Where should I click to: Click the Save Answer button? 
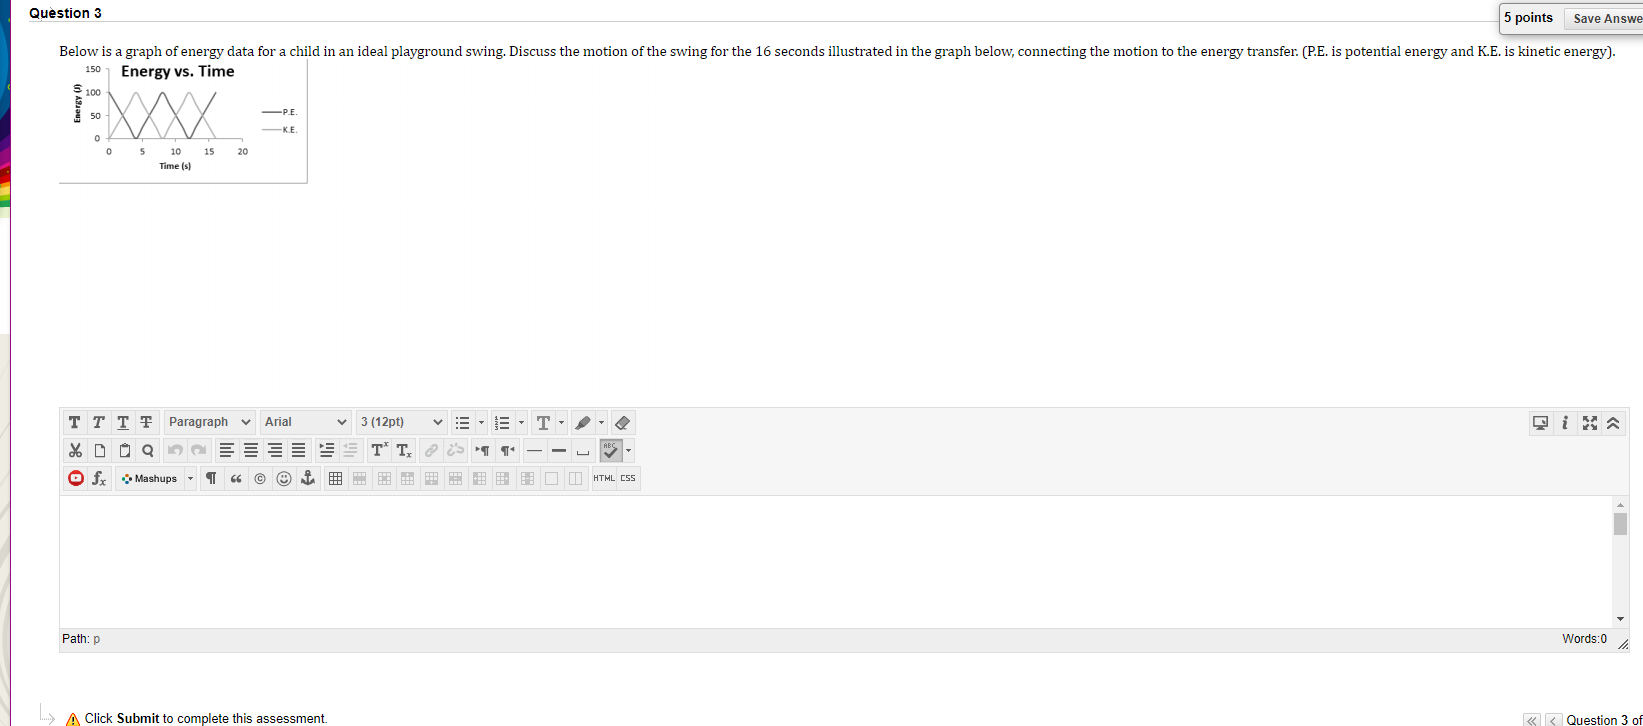1605,18
